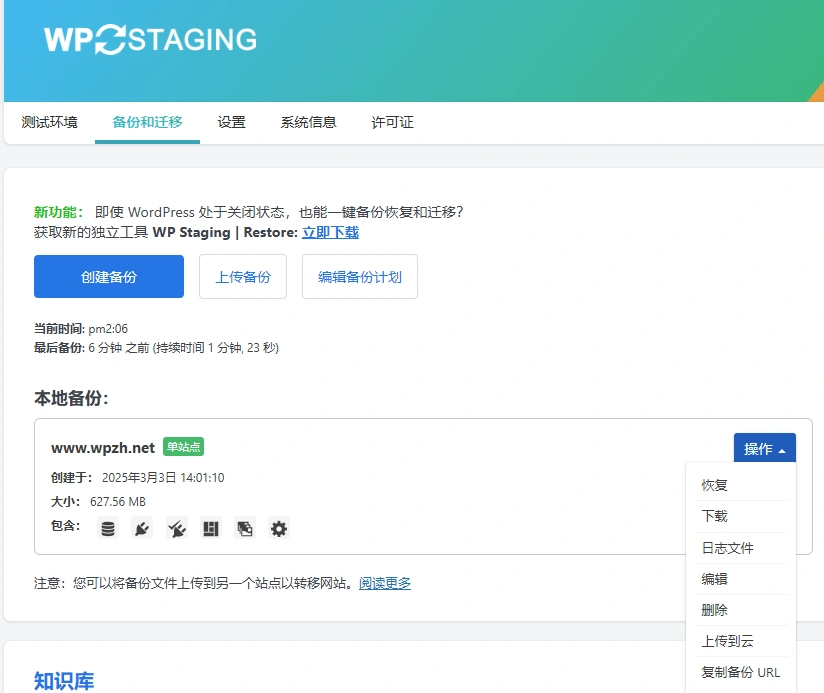Click the must-use plugins checkmark plug icon
The width and height of the screenshot is (824, 693).
[177, 529]
